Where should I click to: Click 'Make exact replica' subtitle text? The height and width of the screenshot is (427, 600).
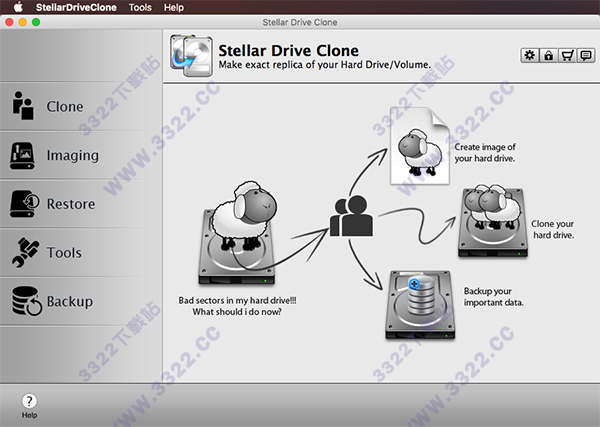tap(324, 65)
